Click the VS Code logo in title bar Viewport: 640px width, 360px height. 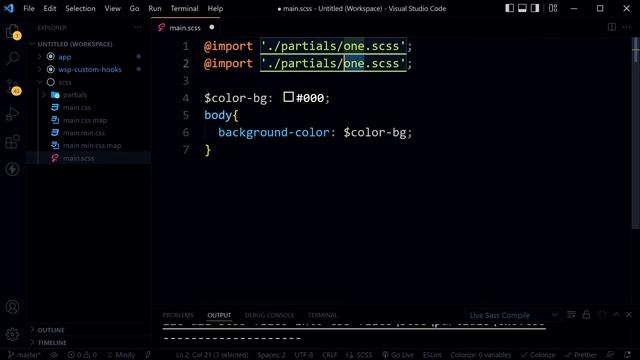tap(9, 8)
